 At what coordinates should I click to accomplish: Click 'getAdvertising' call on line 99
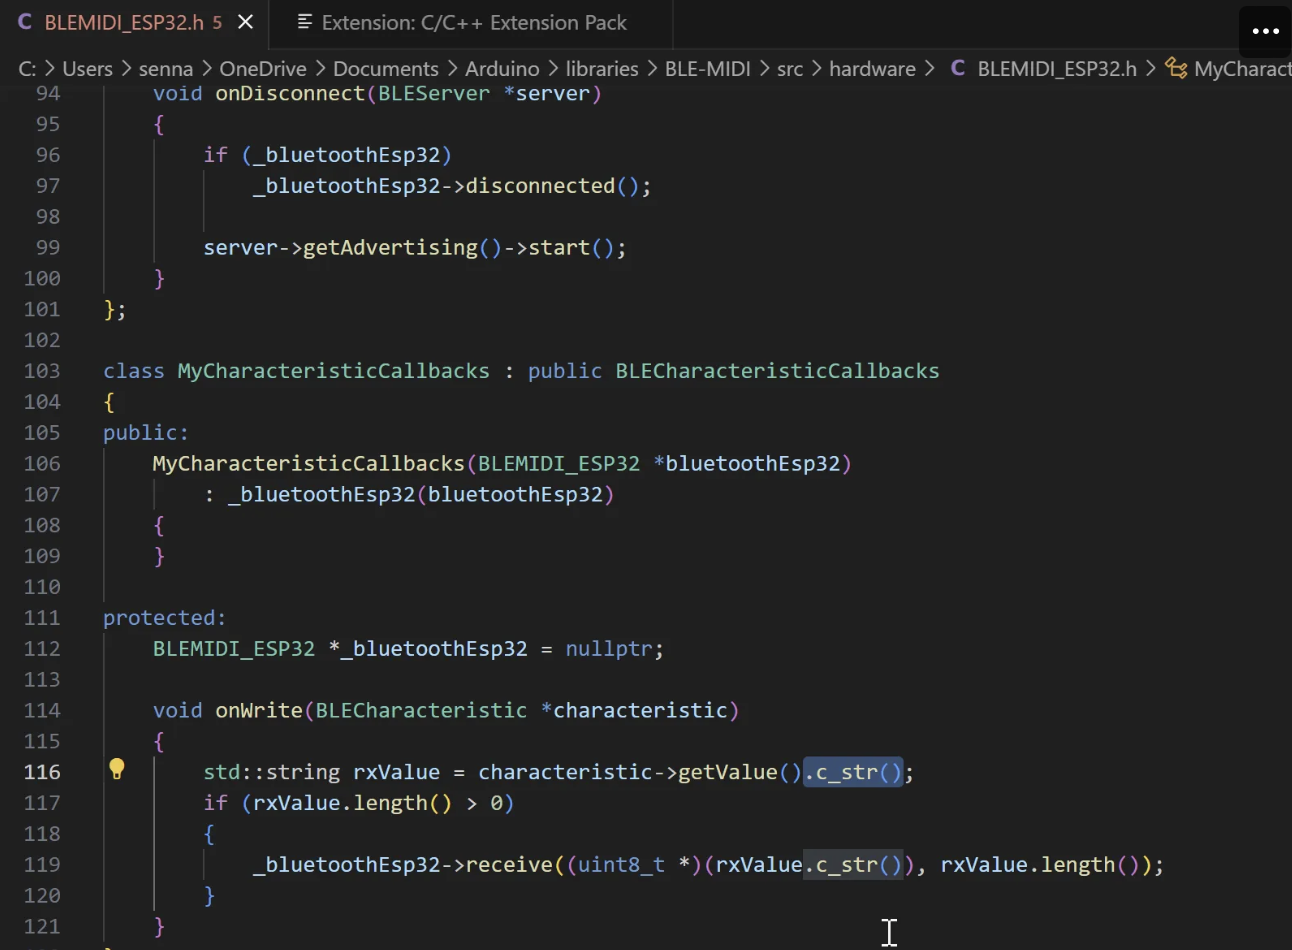pos(390,248)
